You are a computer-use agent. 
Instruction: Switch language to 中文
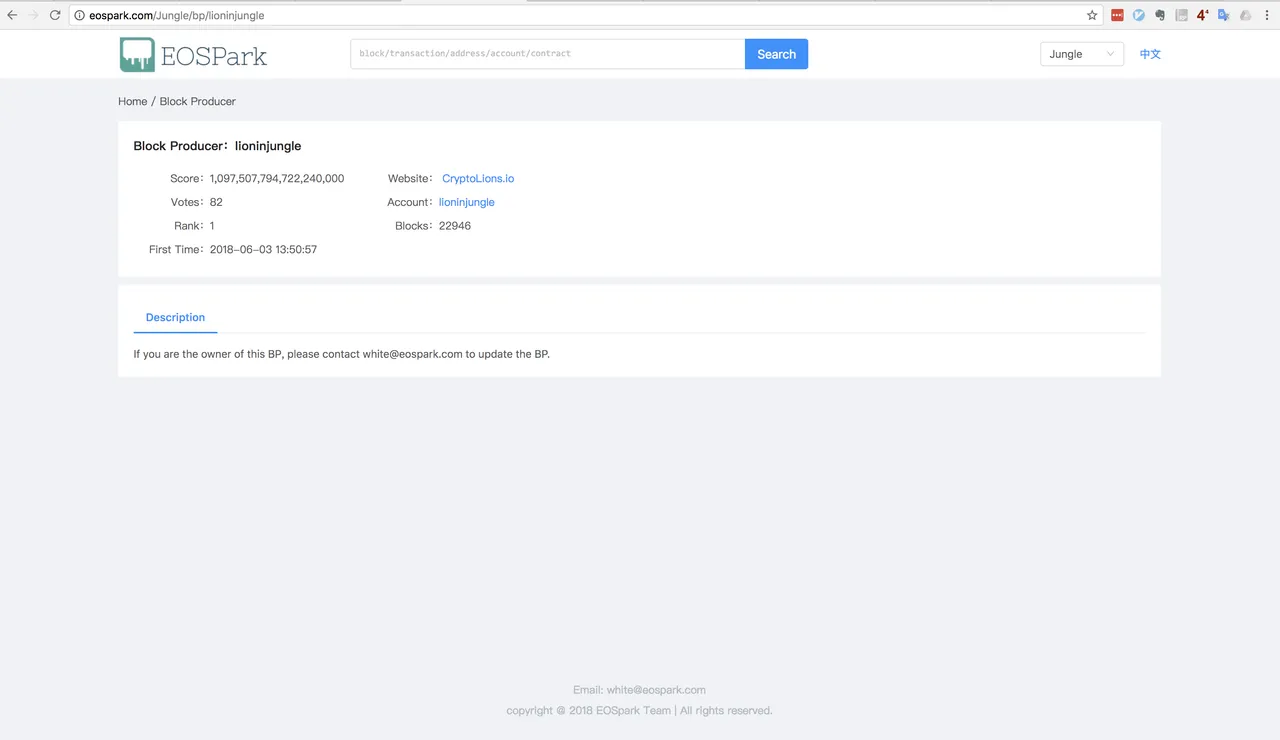point(1150,54)
